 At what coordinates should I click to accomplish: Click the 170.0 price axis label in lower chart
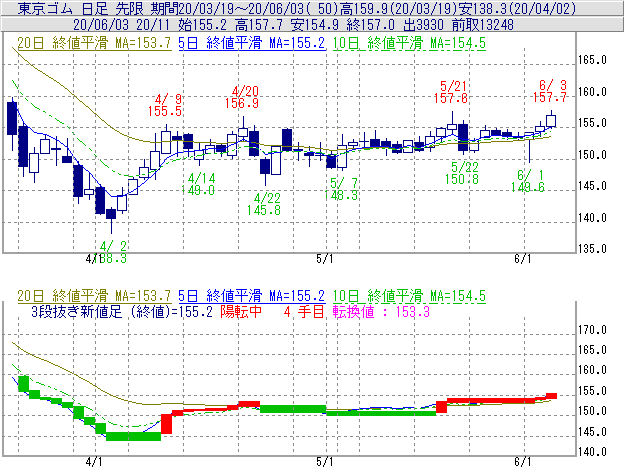pyautogui.click(x=592, y=330)
